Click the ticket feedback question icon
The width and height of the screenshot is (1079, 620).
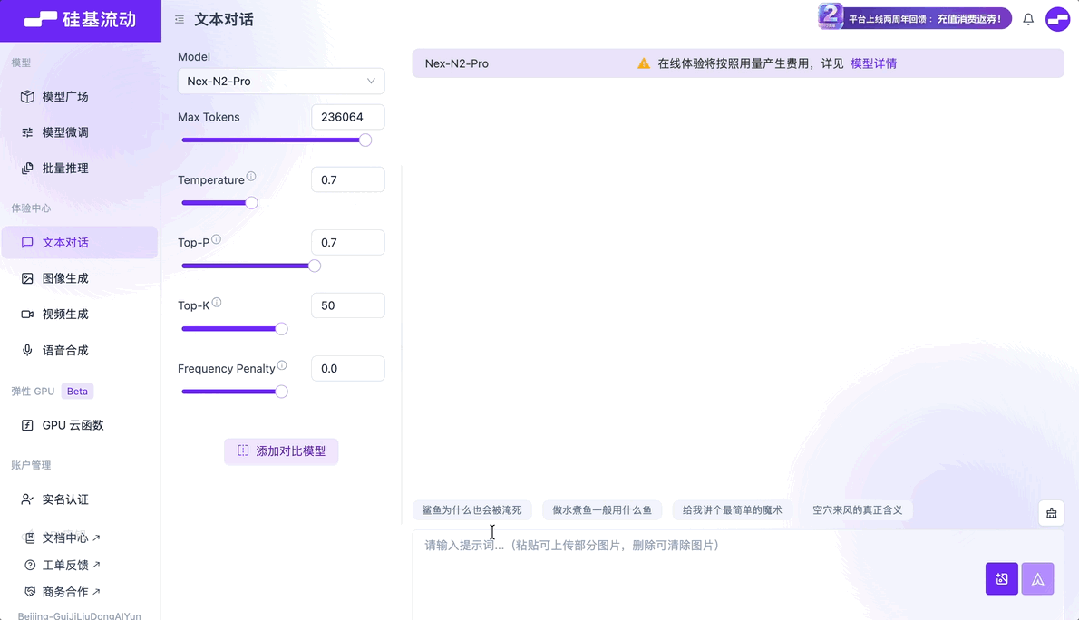(x=30, y=565)
